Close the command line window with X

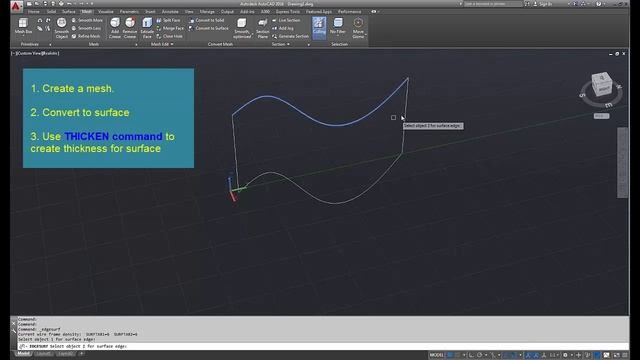13,323
